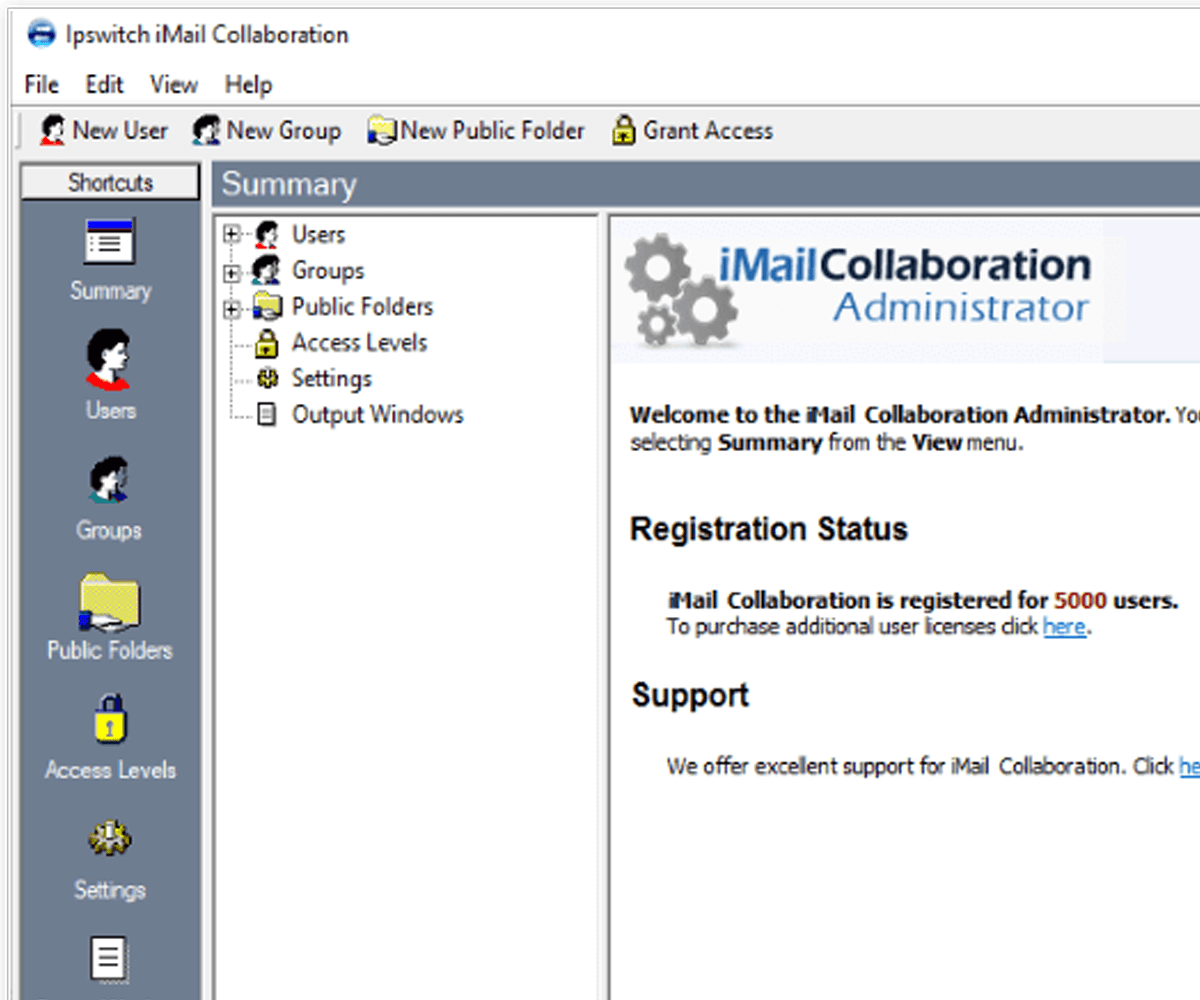Click the Users icon in tree
The height and width of the screenshot is (1000, 1200).
pos(266,235)
